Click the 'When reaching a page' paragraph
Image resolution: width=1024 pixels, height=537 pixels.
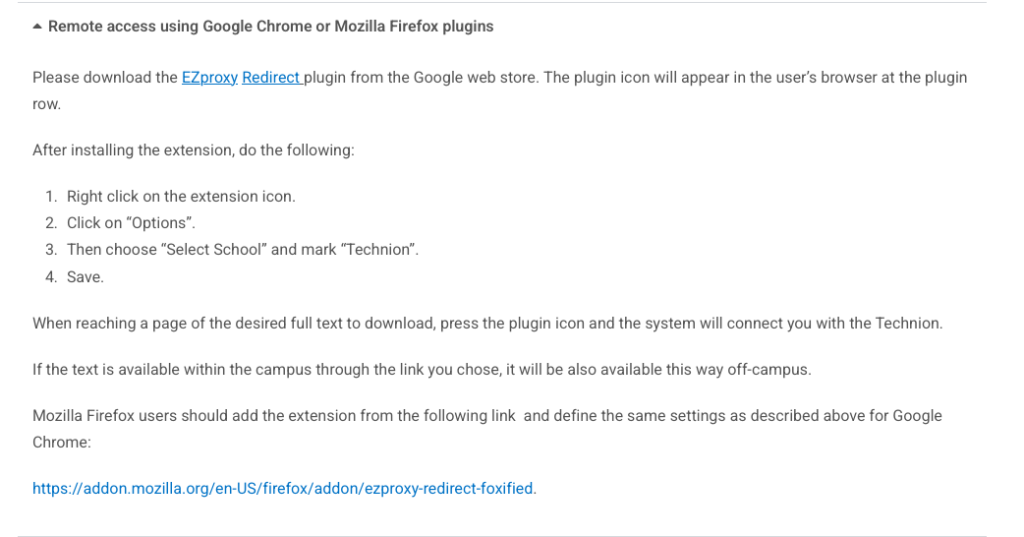487,323
